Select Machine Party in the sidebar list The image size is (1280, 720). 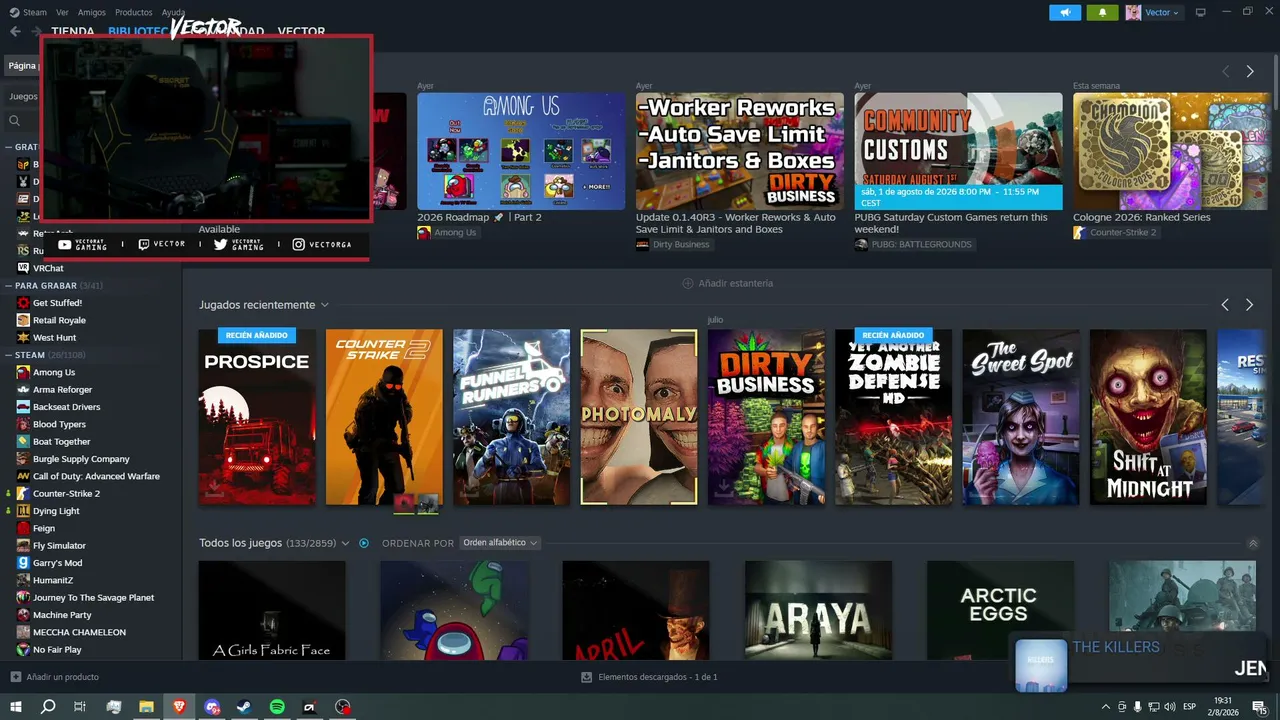tap(62, 615)
